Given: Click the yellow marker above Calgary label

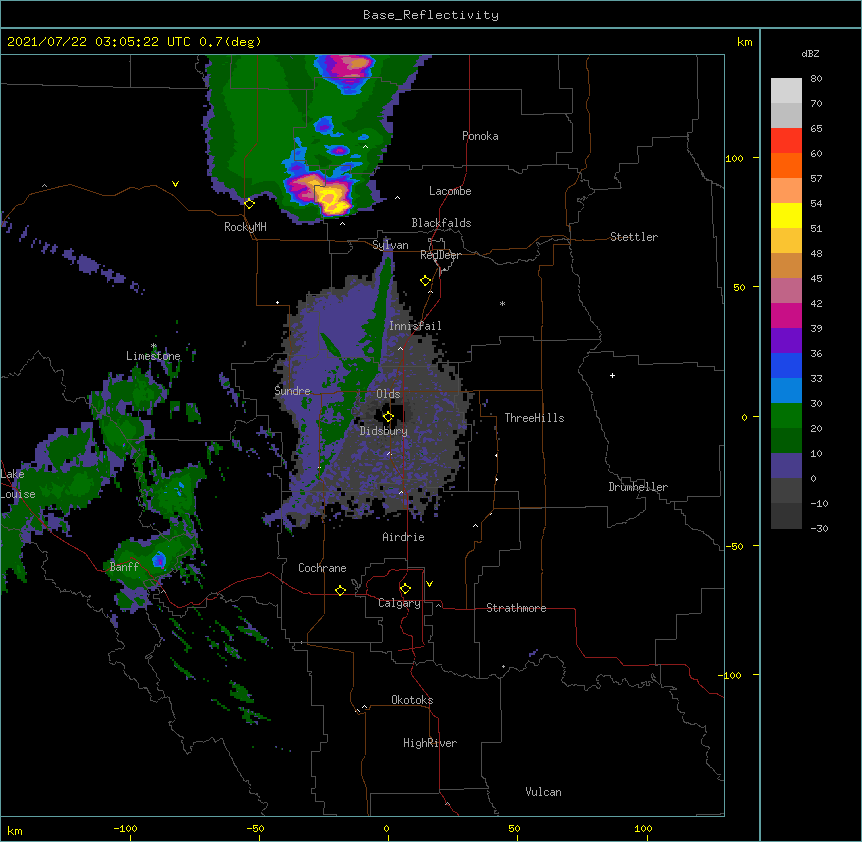Looking at the screenshot, I should 405,589.
